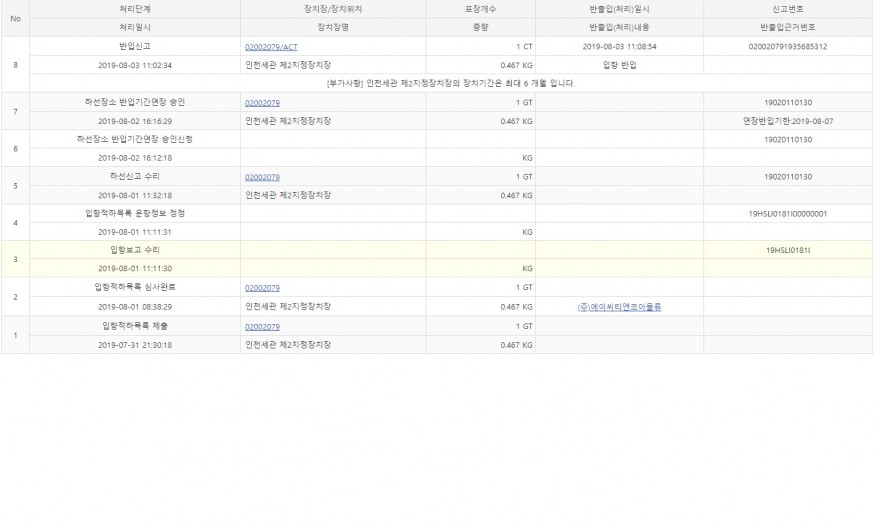Viewport: 875px width, 529px height.
Task: Click the 부가사항 storage period notice
Action: click(x=450, y=83)
